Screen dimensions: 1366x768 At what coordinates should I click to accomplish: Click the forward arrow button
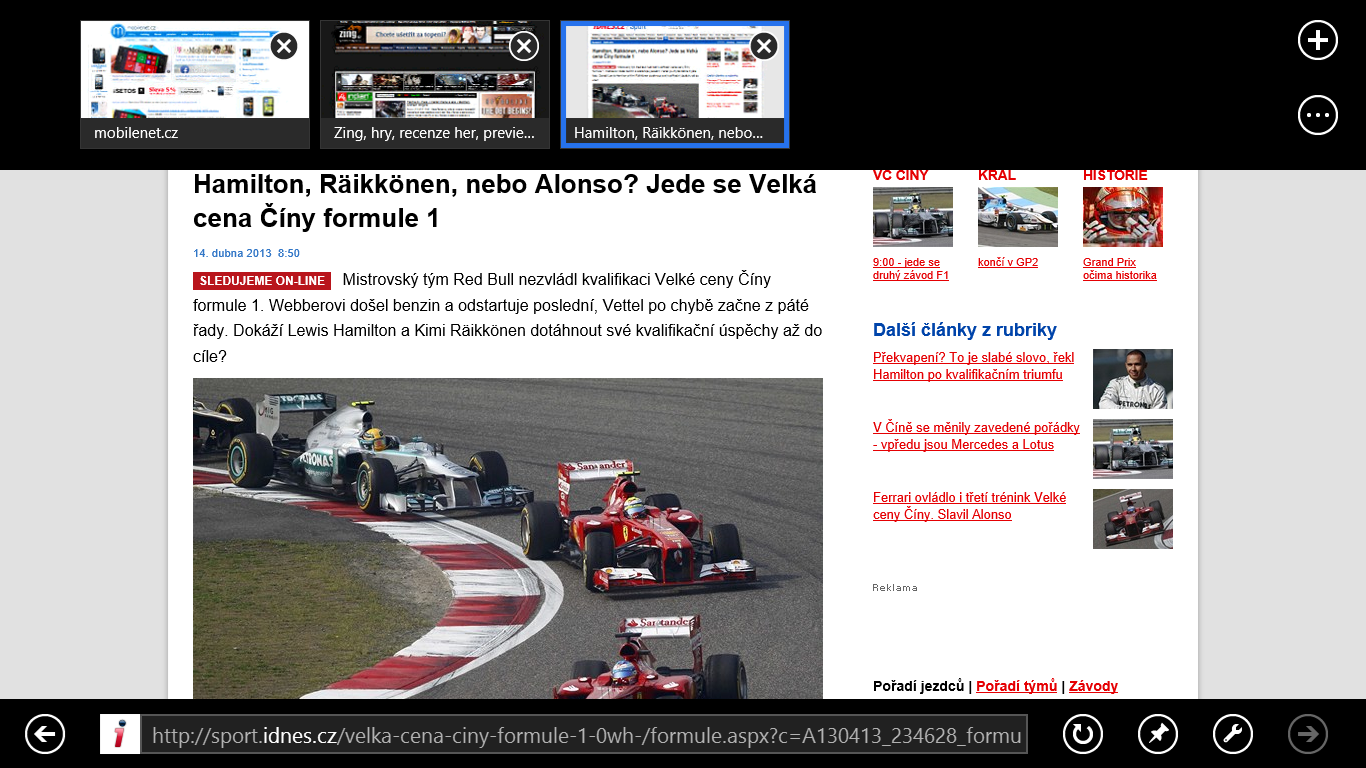[x=1308, y=734]
